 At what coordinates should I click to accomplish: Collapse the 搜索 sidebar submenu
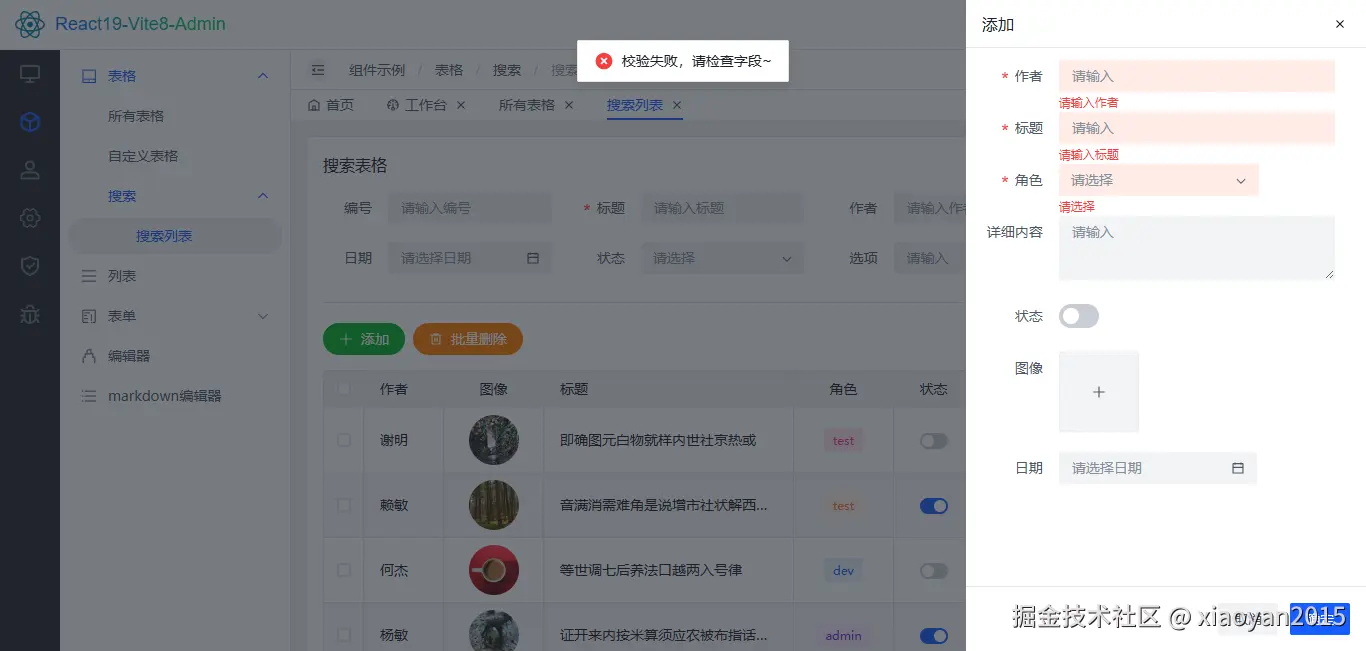tap(263, 196)
